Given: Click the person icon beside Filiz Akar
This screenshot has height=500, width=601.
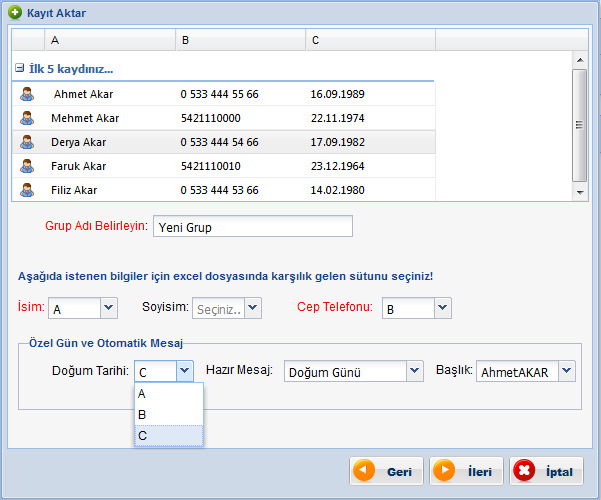Looking at the screenshot, I should [x=27, y=190].
